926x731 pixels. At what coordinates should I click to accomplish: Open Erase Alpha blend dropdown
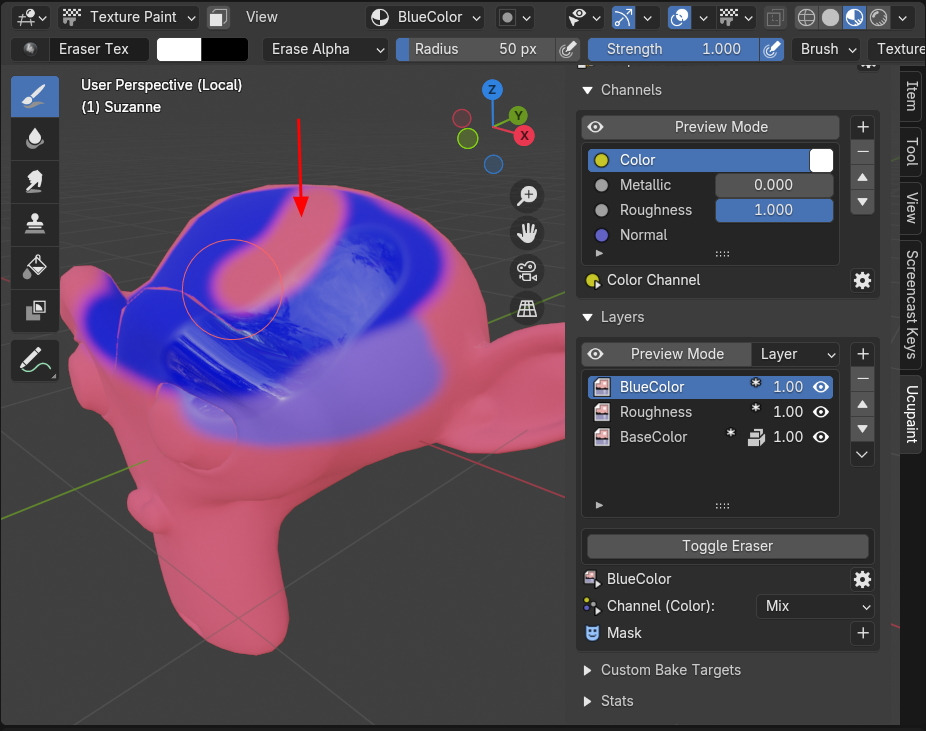[x=325, y=49]
